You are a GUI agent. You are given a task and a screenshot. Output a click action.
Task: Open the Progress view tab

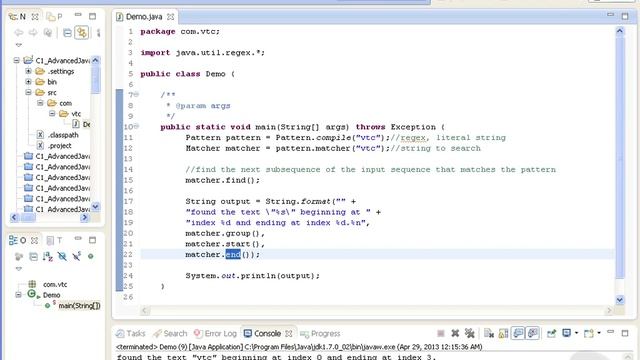tap(320, 333)
